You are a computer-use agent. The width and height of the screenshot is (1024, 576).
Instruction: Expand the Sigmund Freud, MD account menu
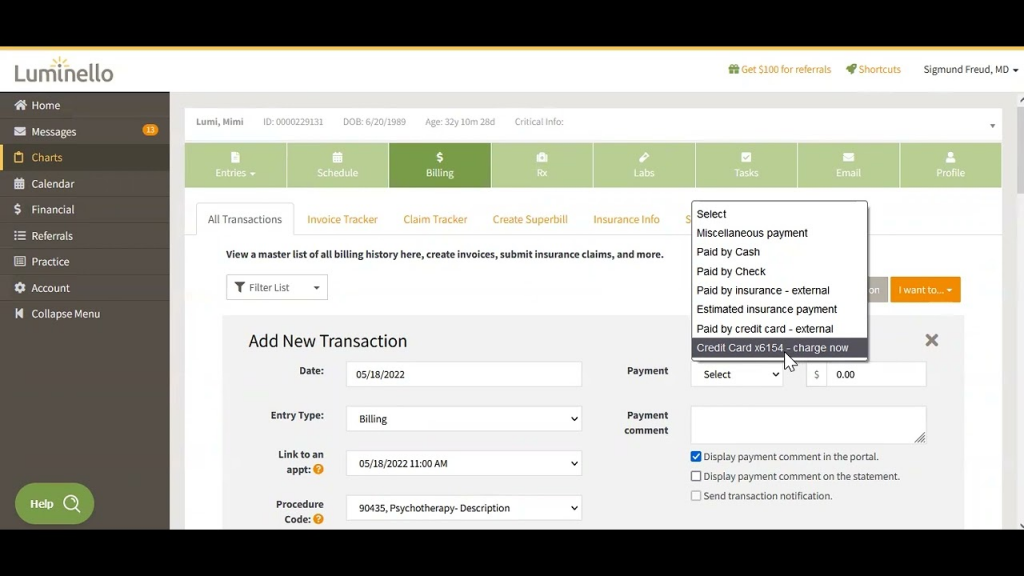click(x=969, y=69)
